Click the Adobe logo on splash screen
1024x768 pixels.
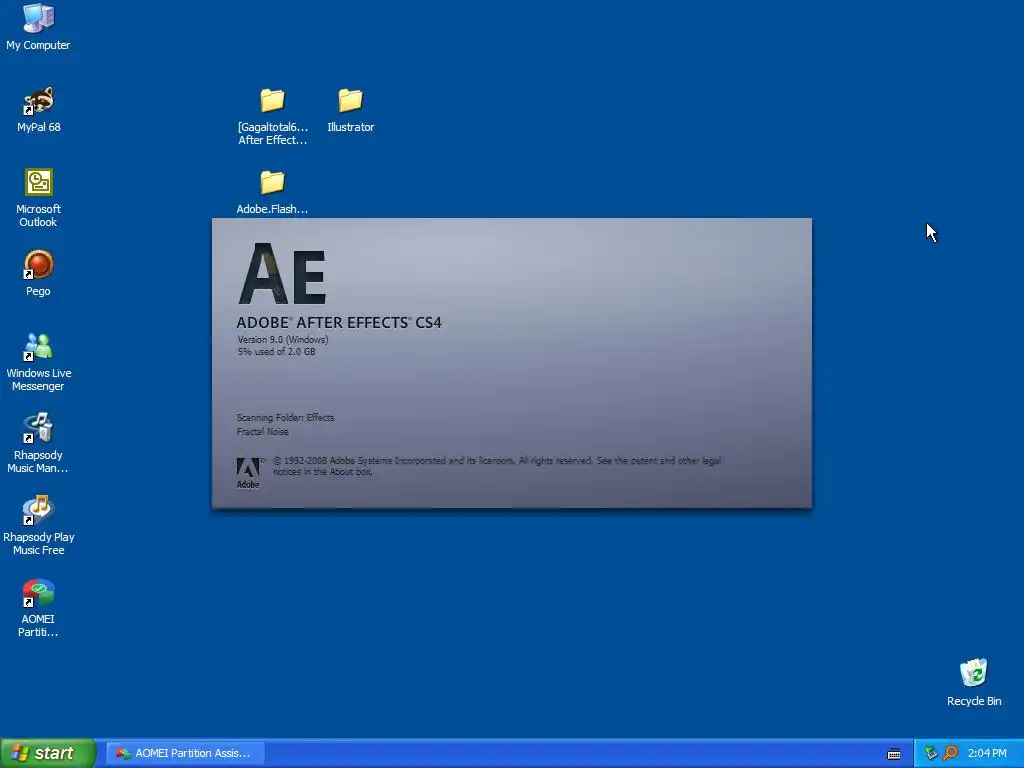pyautogui.click(x=248, y=473)
